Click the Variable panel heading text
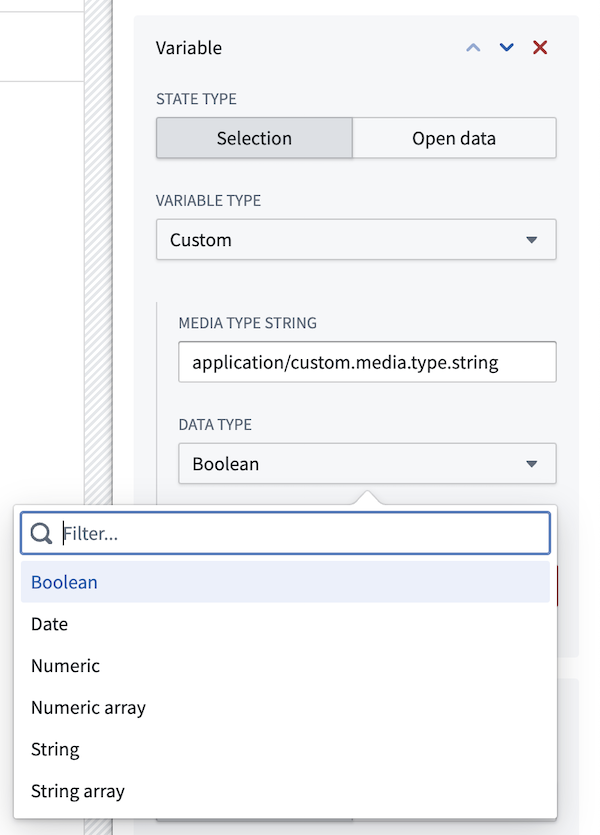The height and width of the screenshot is (835, 600). (x=189, y=48)
